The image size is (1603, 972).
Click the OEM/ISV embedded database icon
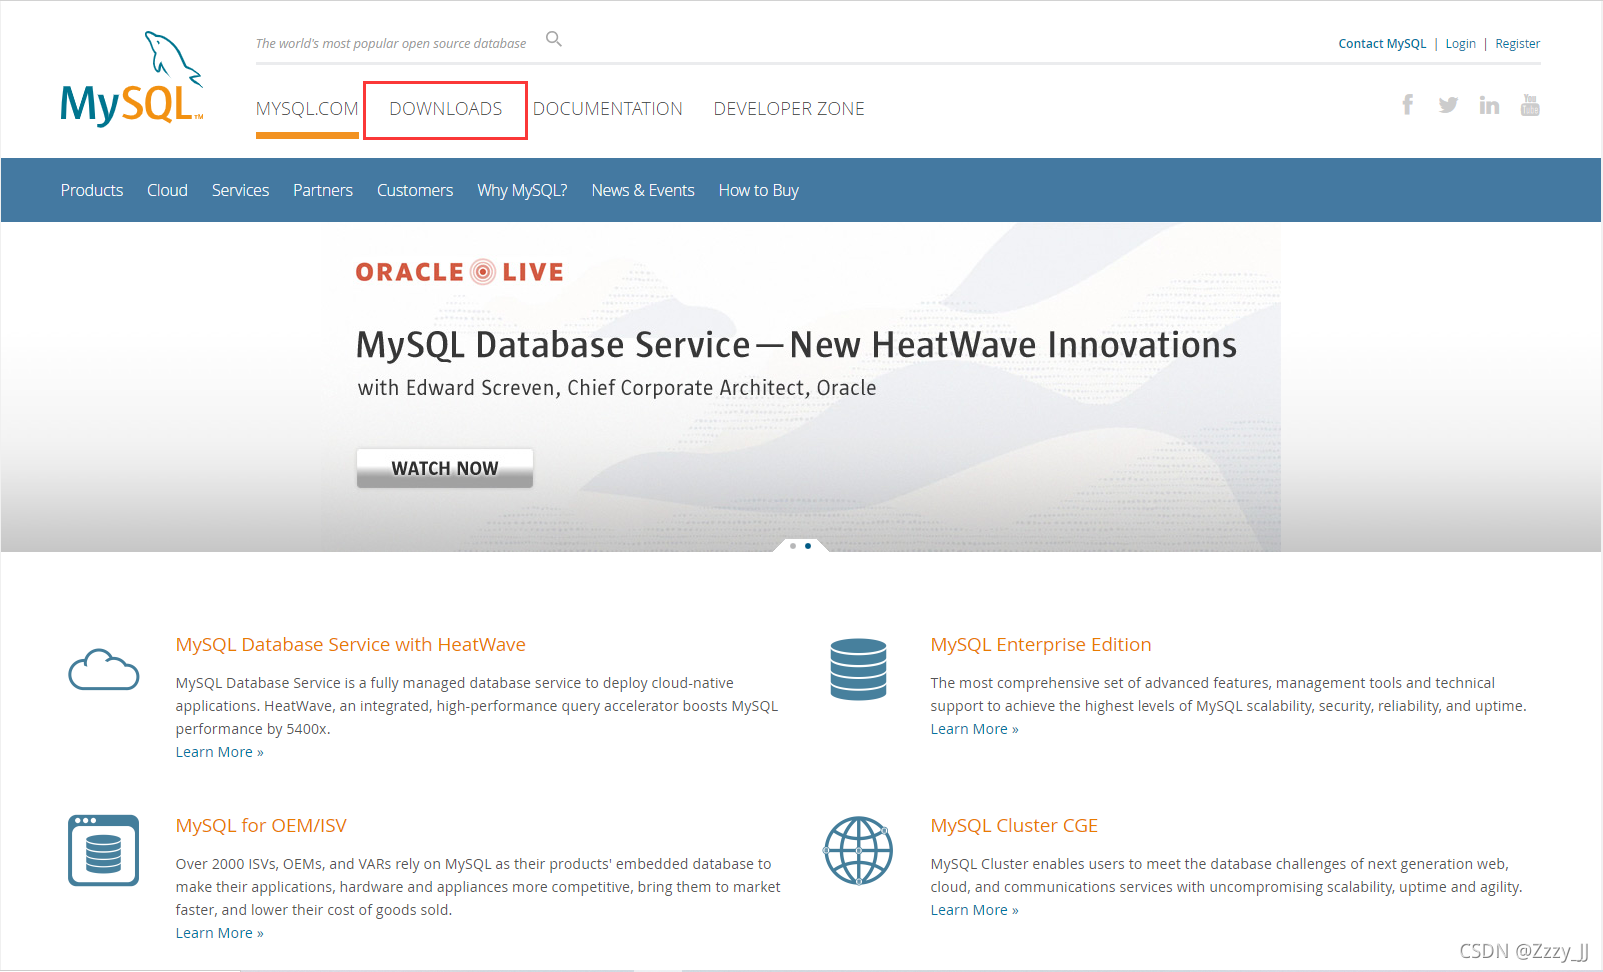tap(103, 850)
